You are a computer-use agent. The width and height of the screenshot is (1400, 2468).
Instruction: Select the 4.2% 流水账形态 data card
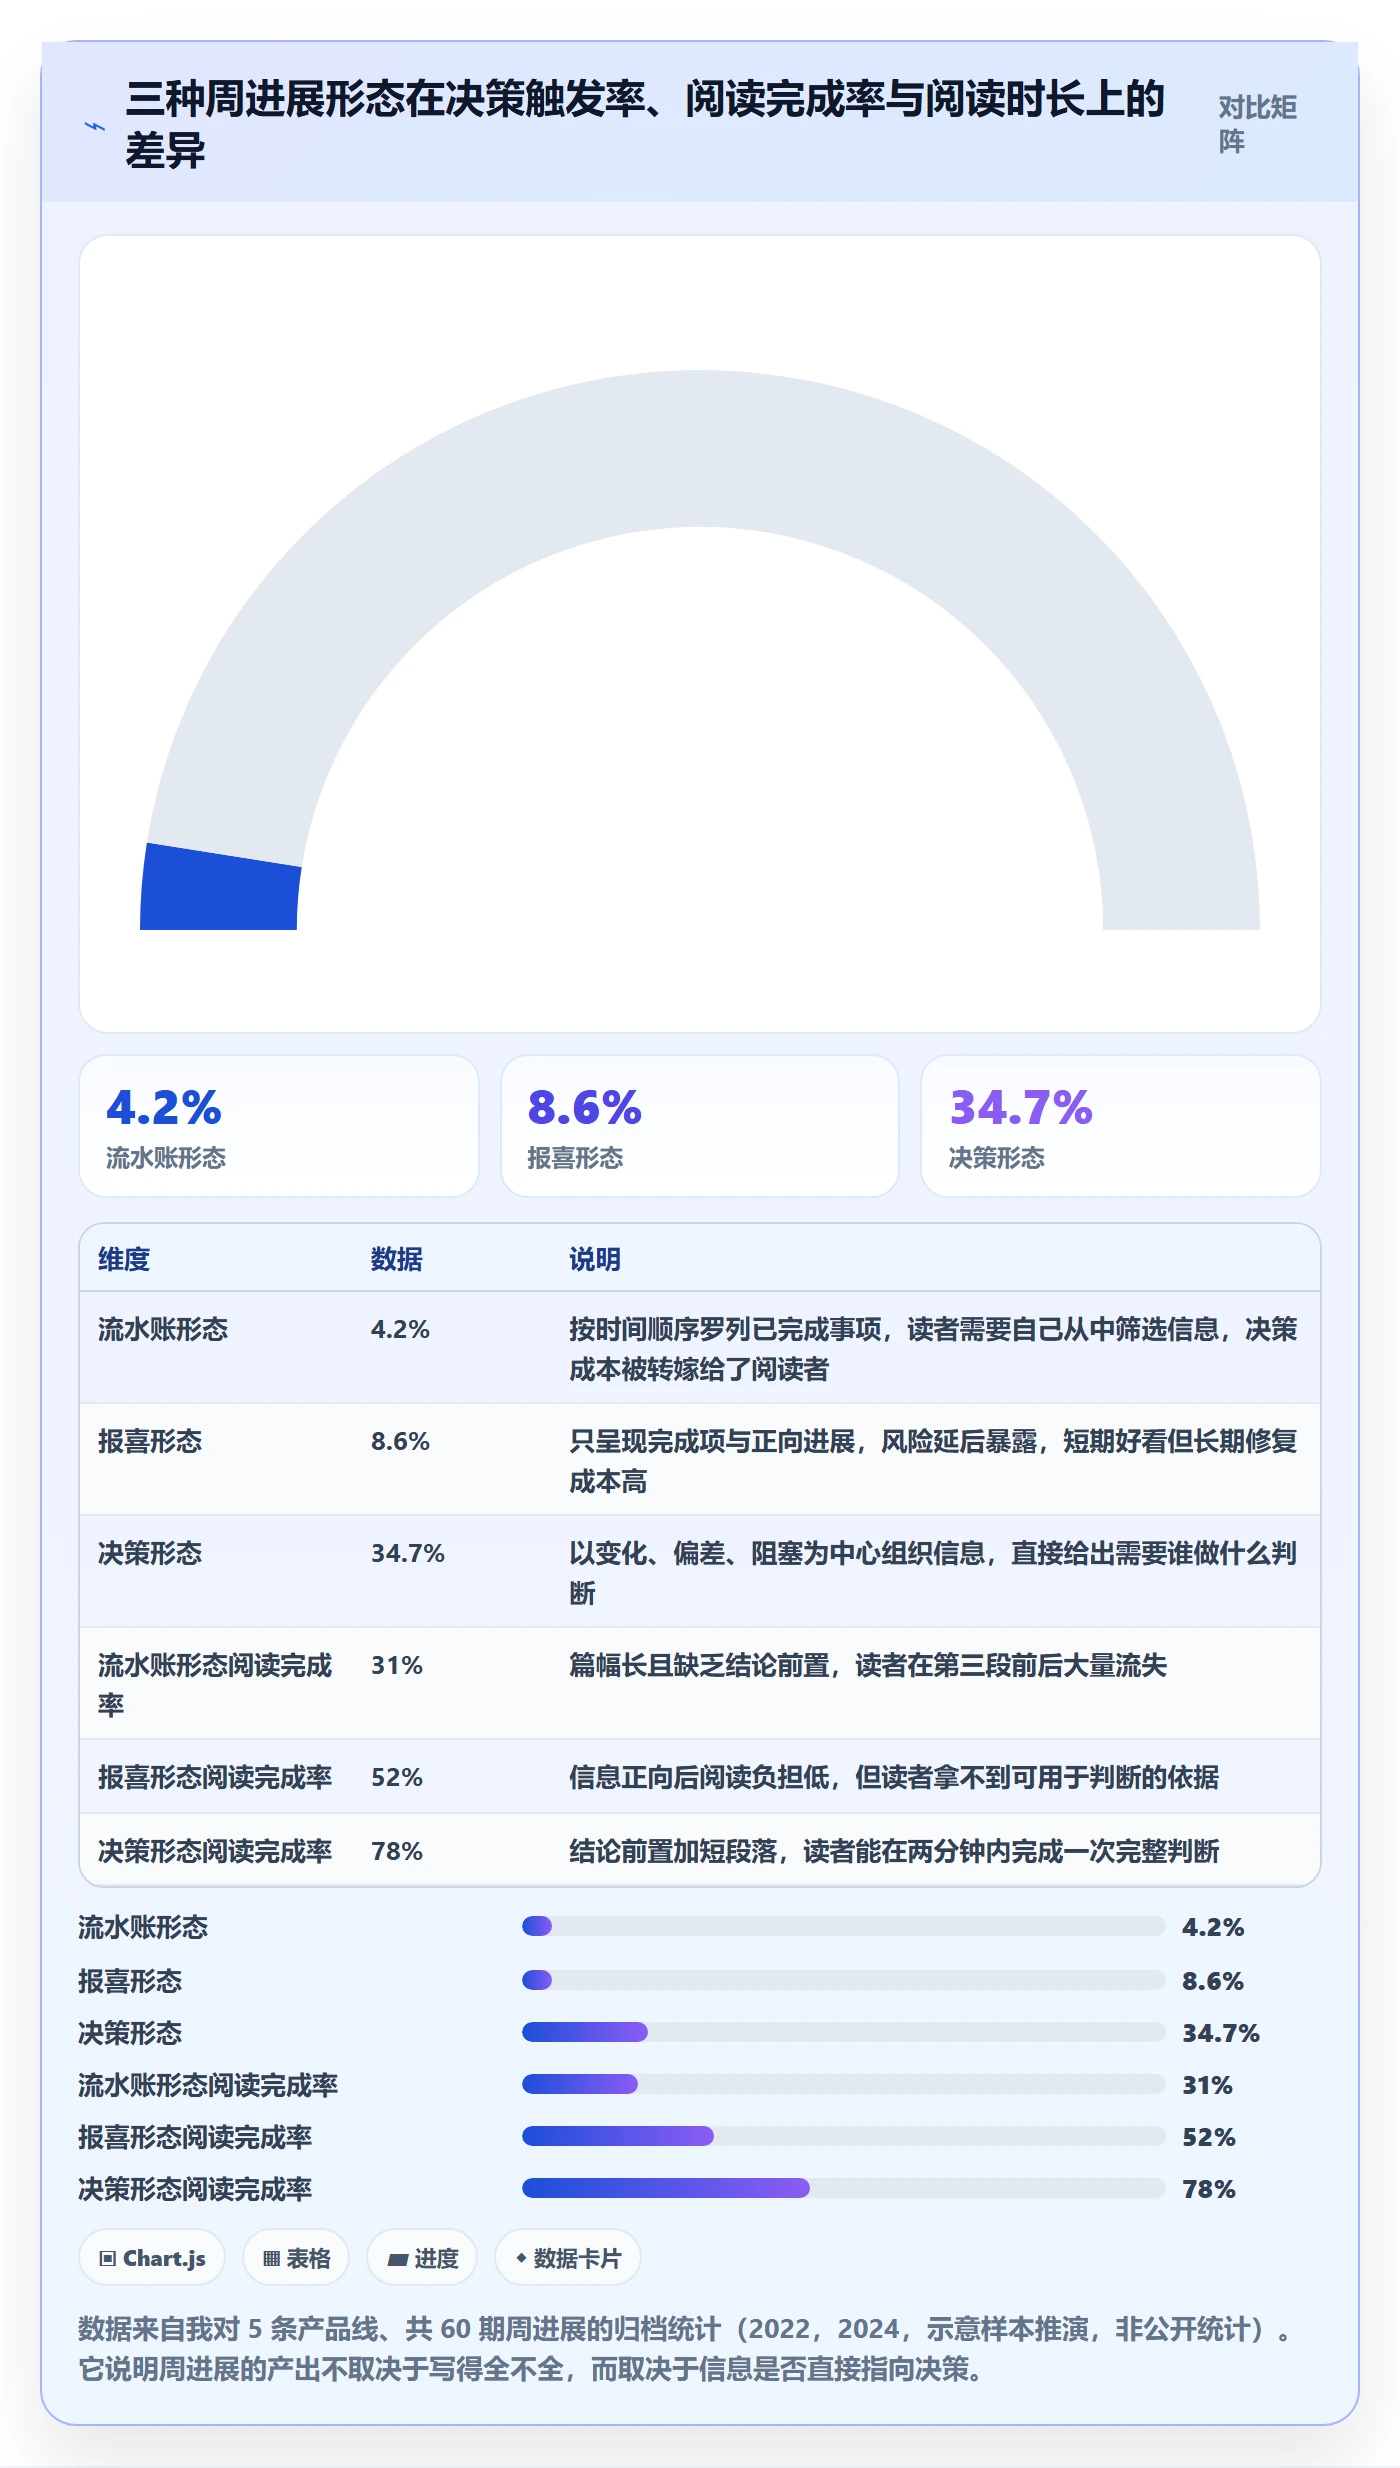pyautogui.click(x=279, y=1126)
